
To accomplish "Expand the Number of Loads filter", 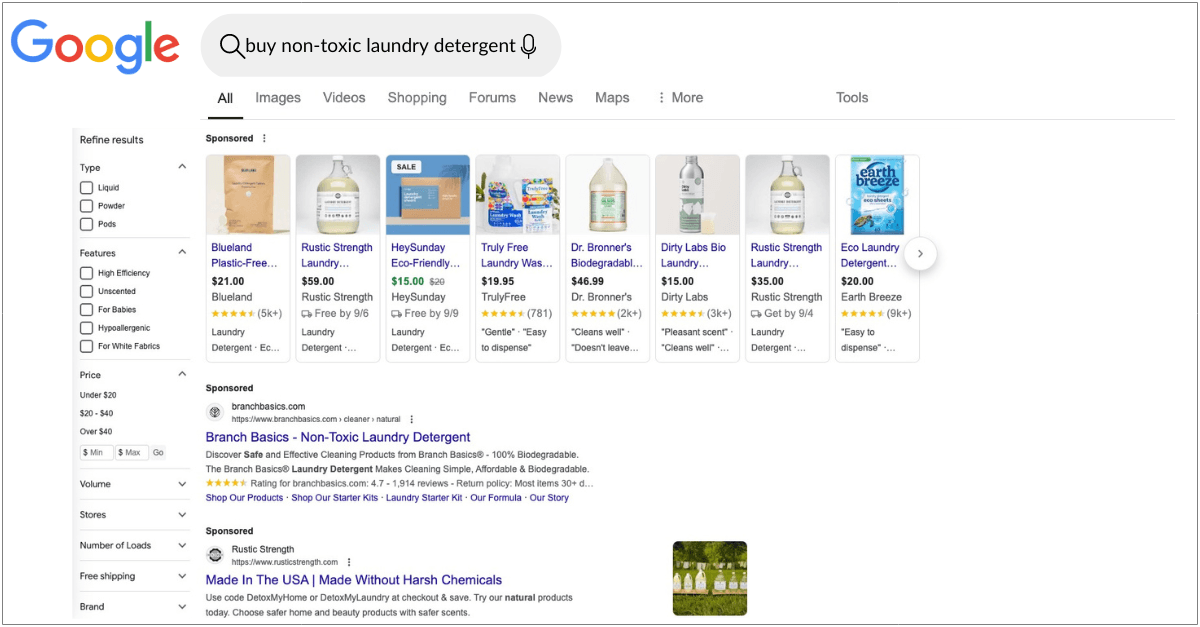I will 182,546.
